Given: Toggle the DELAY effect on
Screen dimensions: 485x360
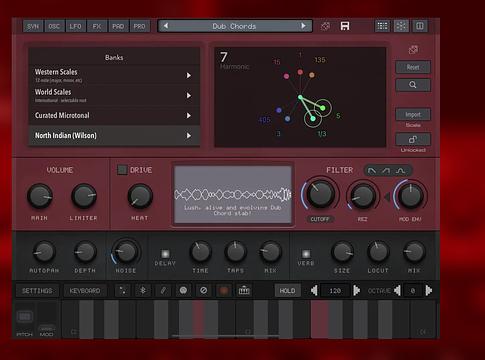Looking at the screenshot, I should click(x=165, y=254).
